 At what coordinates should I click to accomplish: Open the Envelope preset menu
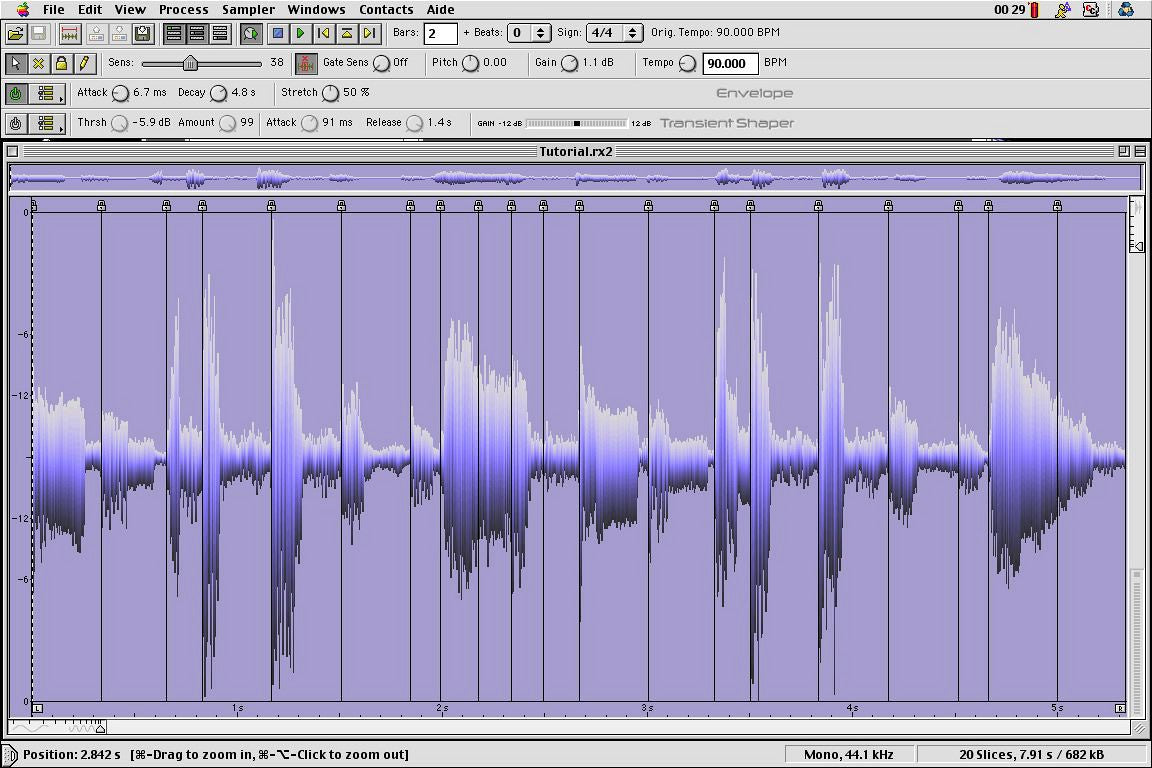[x=46, y=92]
